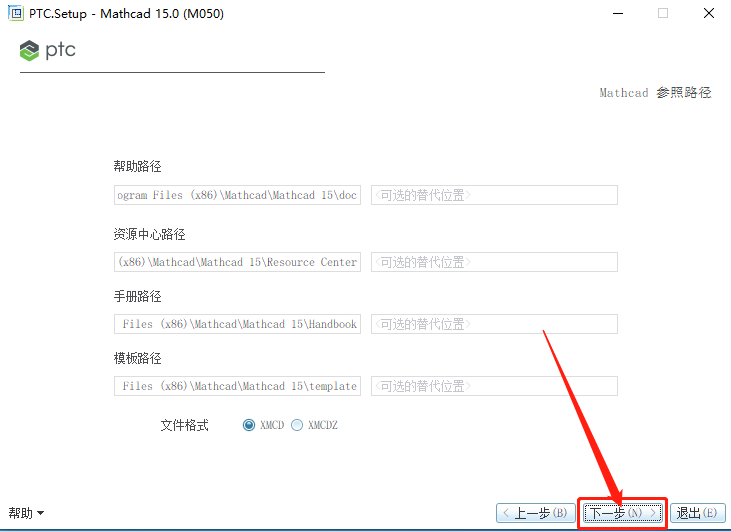Click the 文件格式 label
Image resolution: width=731 pixels, height=531 pixels.
click(x=185, y=425)
